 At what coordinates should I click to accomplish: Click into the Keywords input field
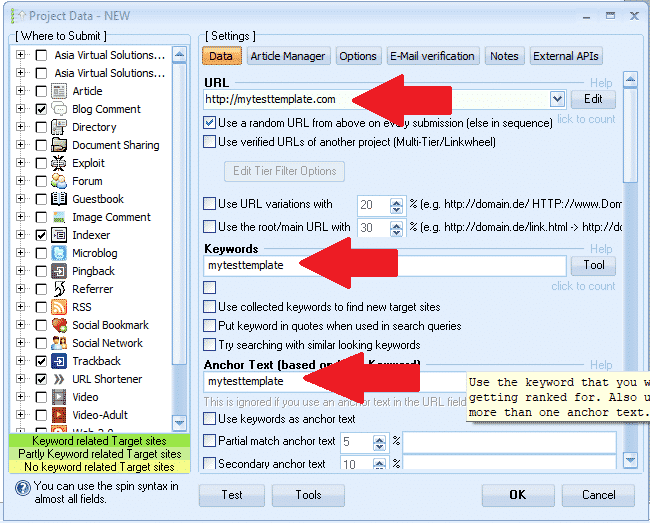click(x=385, y=265)
